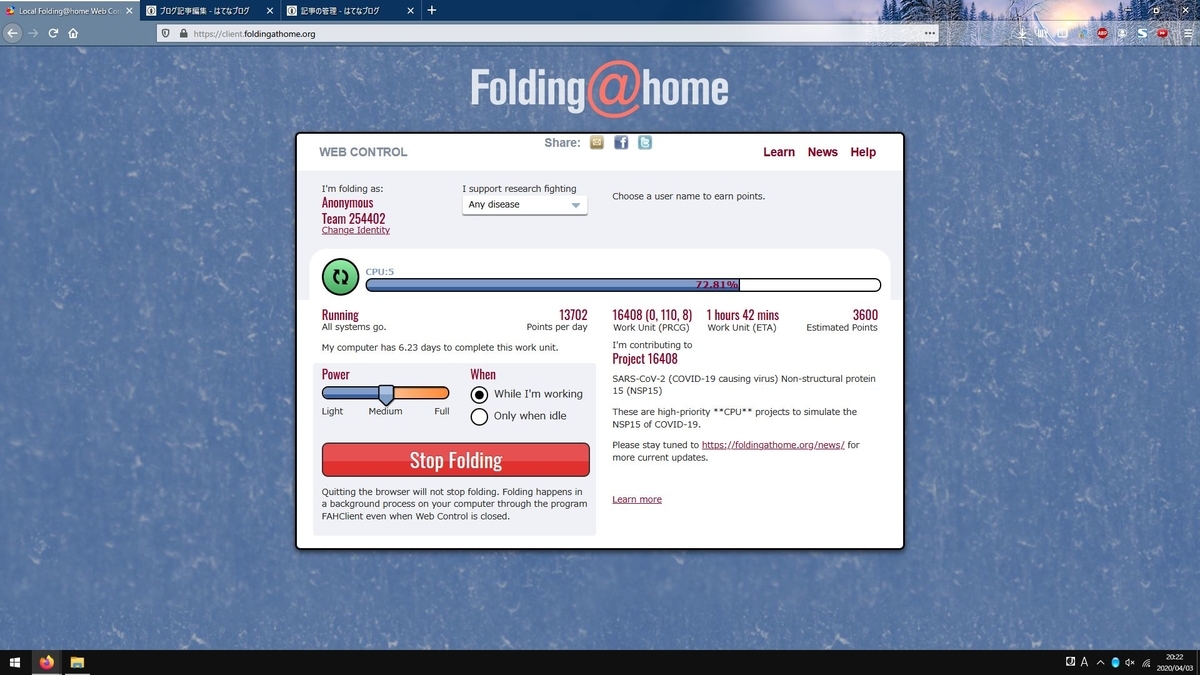This screenshot has height=675, width=1200.
Task: Set power slider to Light
Action: click(x=332, y=412)
